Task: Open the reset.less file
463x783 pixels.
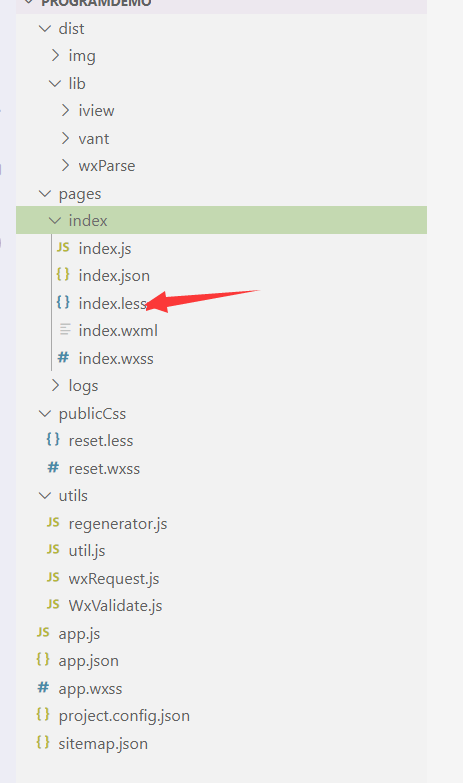Action: 101,440
